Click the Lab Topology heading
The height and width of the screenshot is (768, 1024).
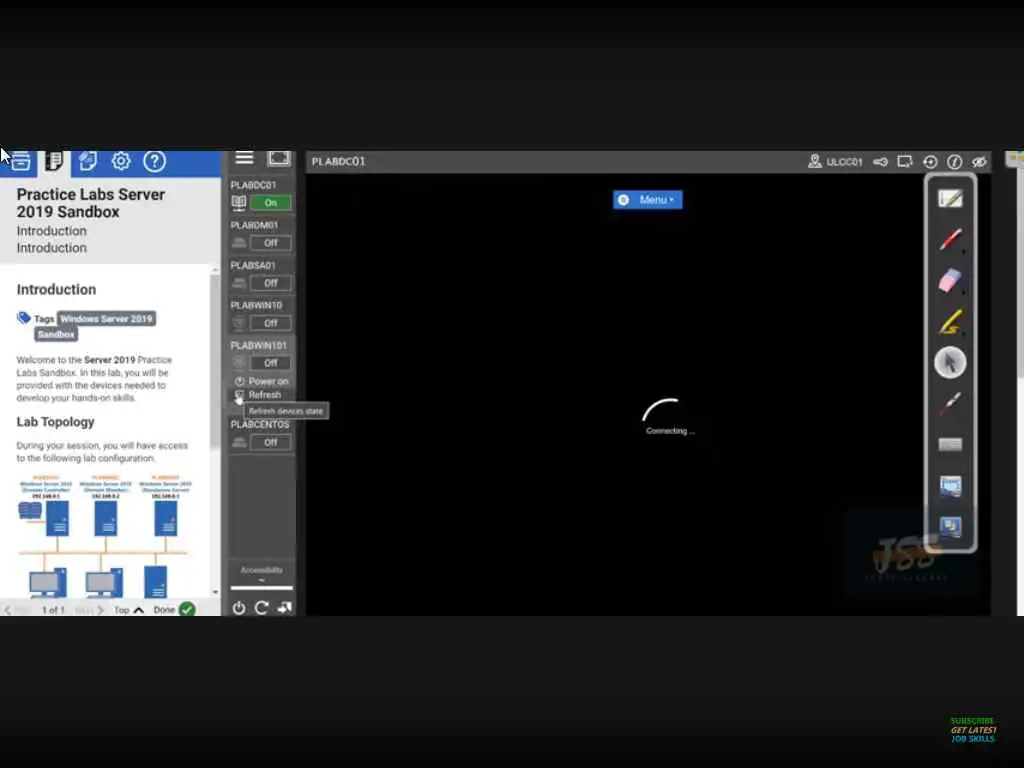[56, 422]
